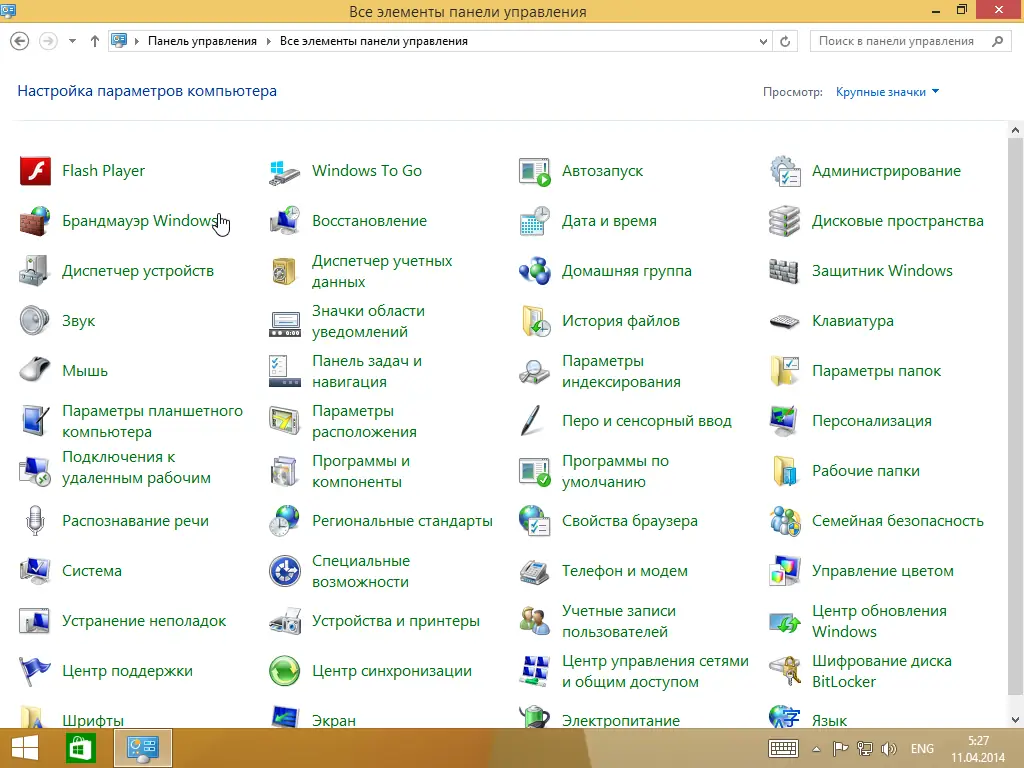The height and width of the screenshot is (768, 1024).
Task: Open Flash Player settings
Action: click(x=103, y=170)
